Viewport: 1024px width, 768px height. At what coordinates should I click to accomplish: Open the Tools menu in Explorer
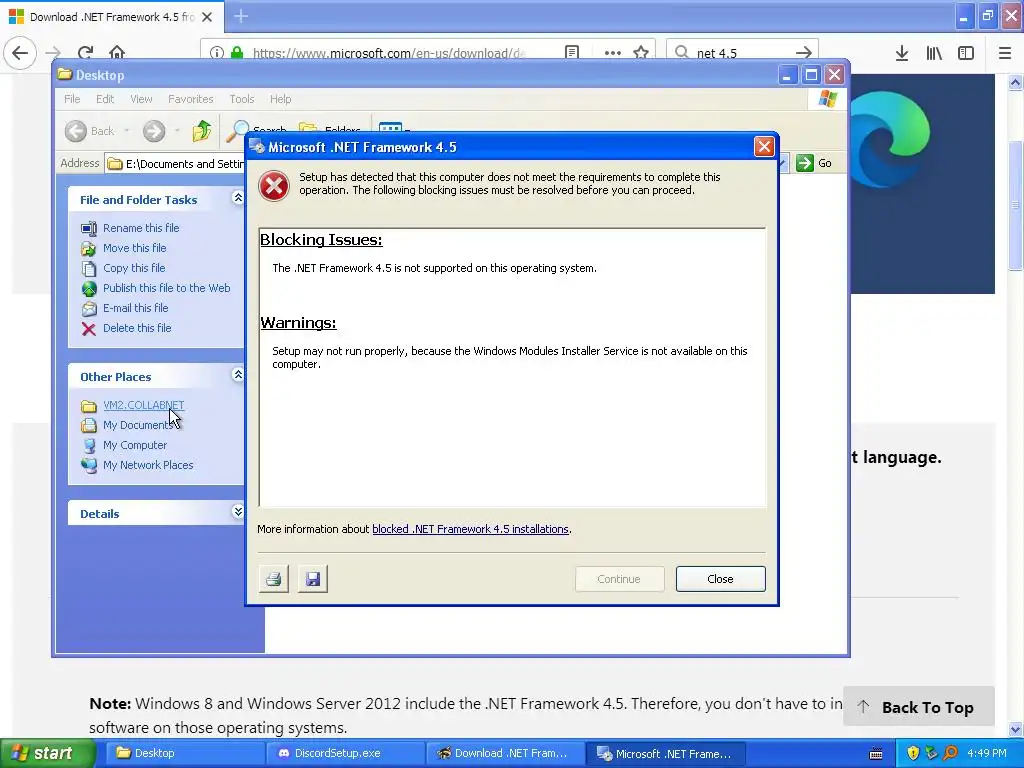[242, 99]
